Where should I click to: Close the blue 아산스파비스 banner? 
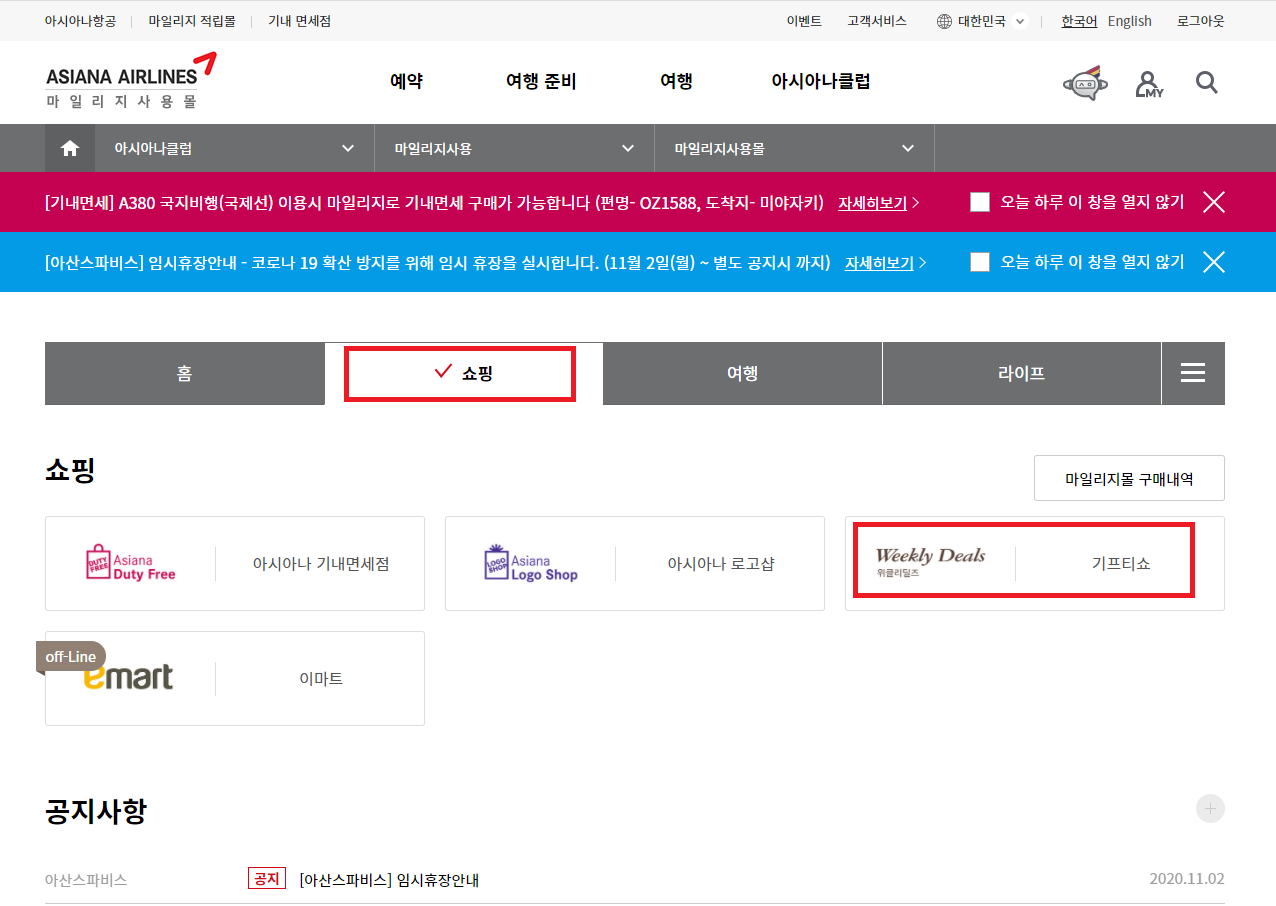[x=1214, y=262]
